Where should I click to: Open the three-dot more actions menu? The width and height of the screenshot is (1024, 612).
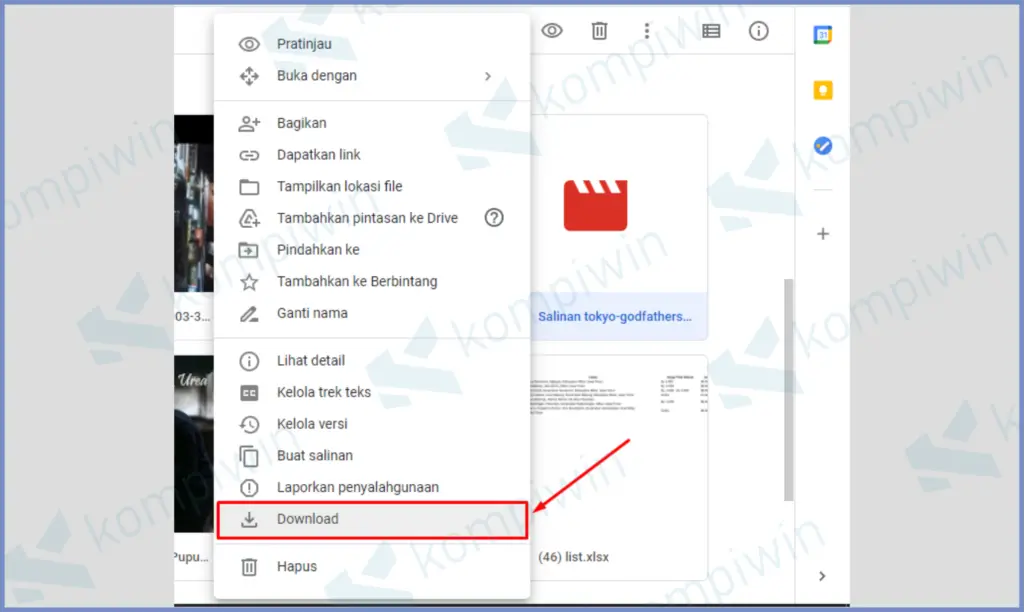coord(647,31)
